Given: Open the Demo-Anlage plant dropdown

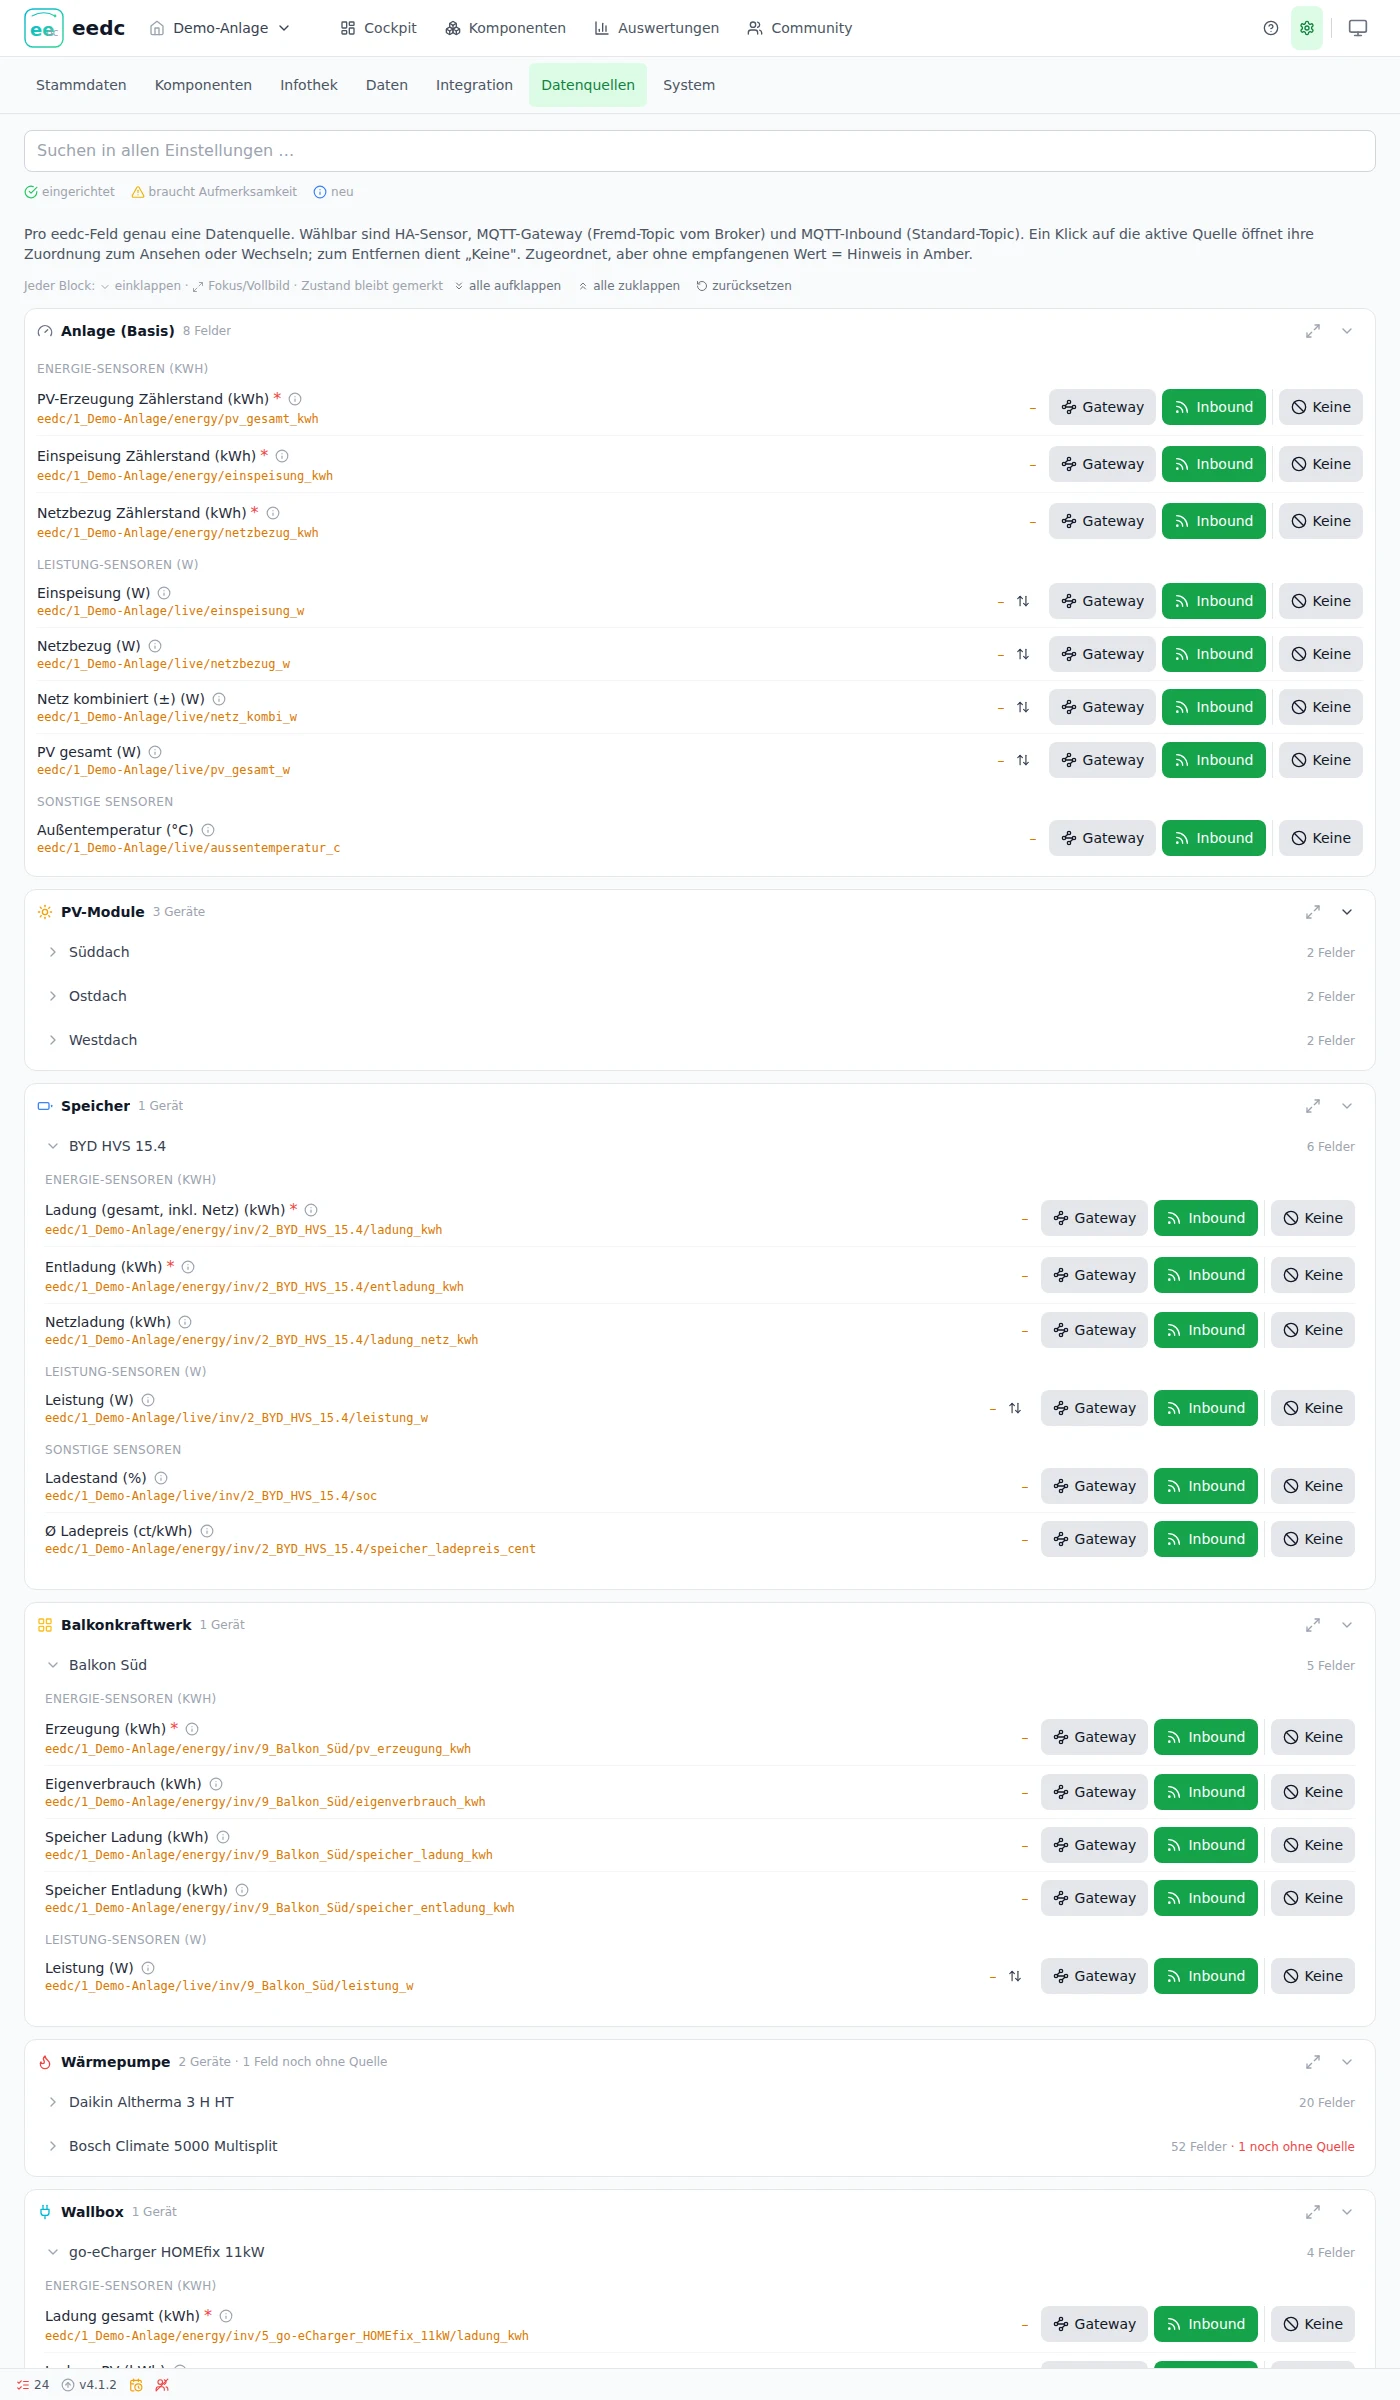Looking at the screenshot, I should coord(220,28).
